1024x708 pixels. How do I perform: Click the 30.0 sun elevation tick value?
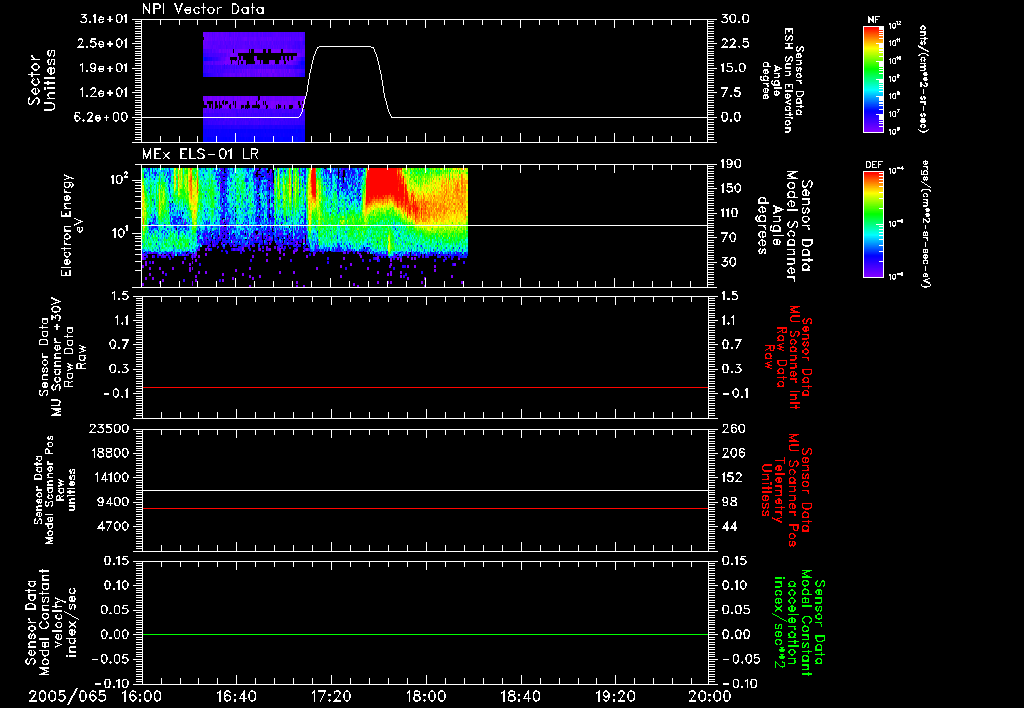pyautogui.click(x=735, y=19)
